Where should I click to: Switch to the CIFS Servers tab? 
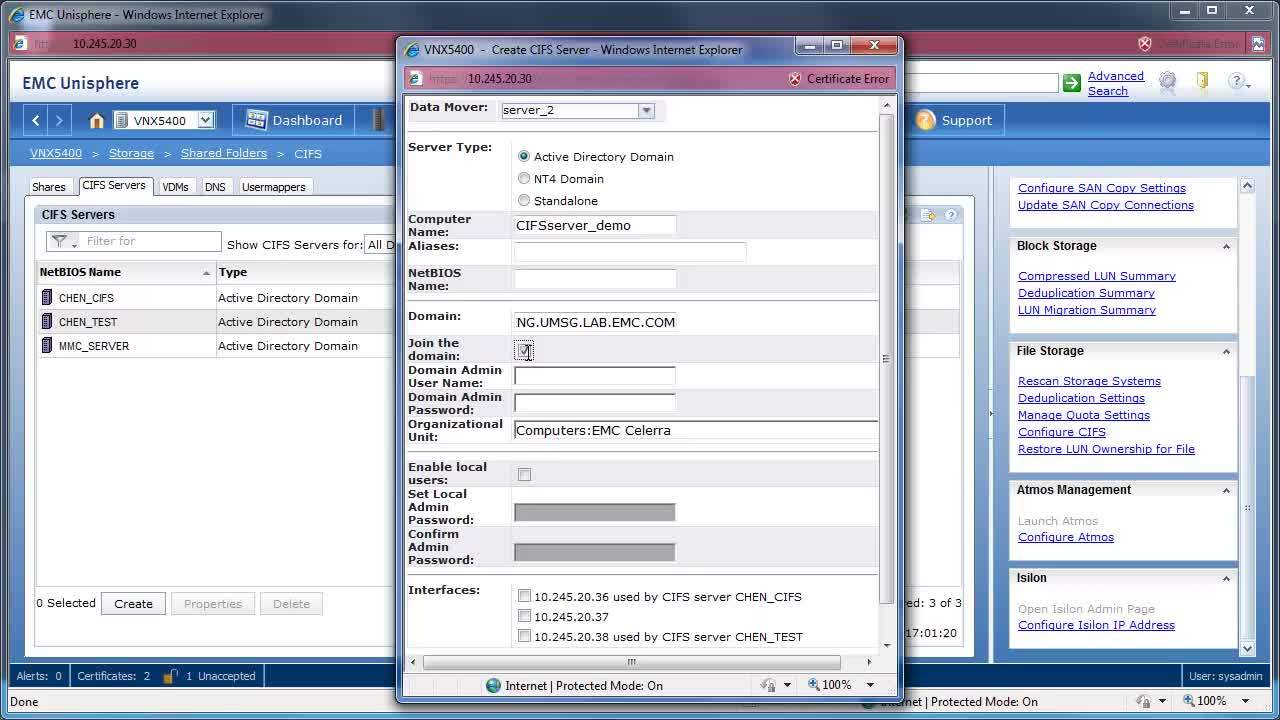pyautogui.click(x=114, y=186)
